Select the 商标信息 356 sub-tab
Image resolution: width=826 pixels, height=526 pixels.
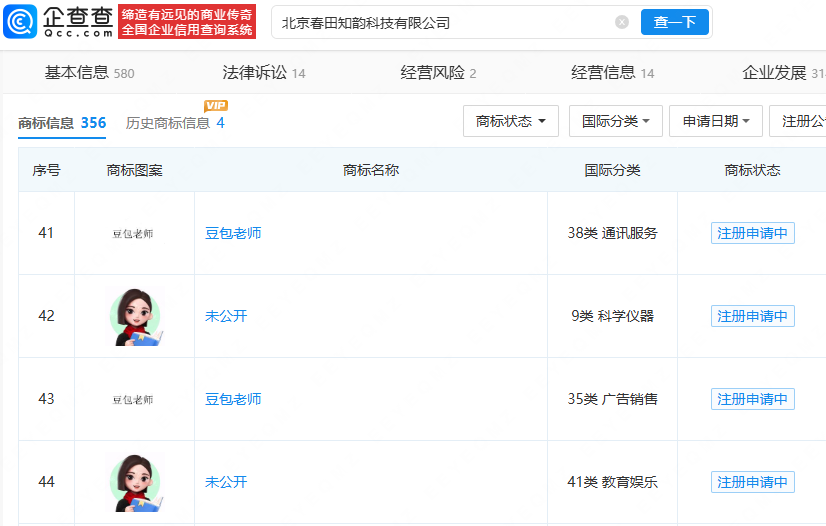click(x=62, y=123)
